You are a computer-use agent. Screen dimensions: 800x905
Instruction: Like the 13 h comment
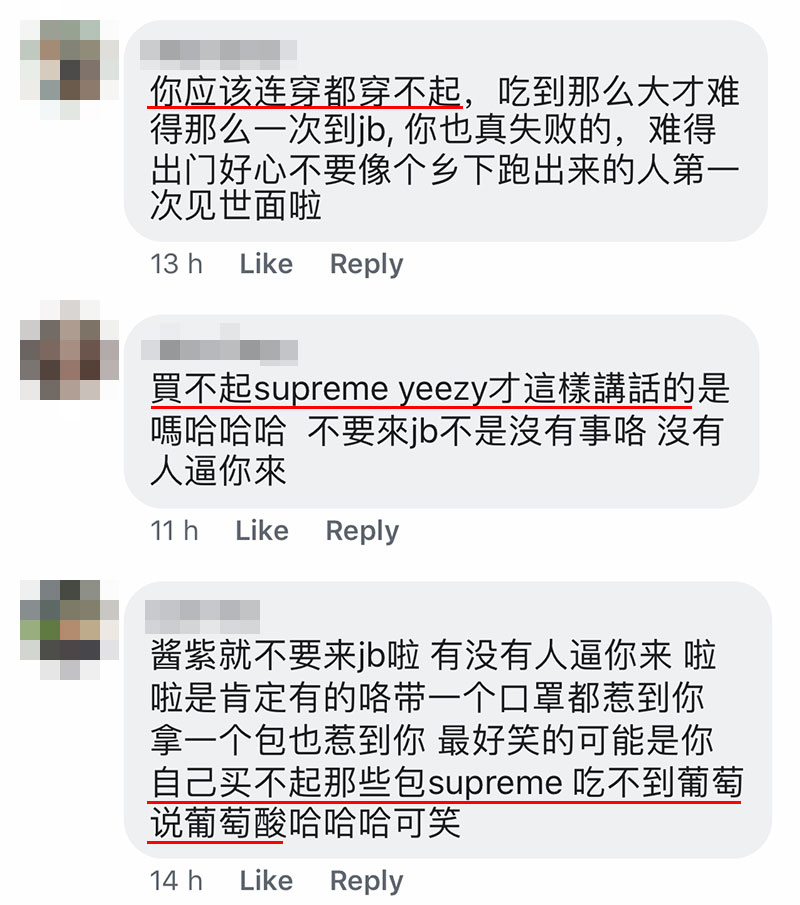[266, 264]
